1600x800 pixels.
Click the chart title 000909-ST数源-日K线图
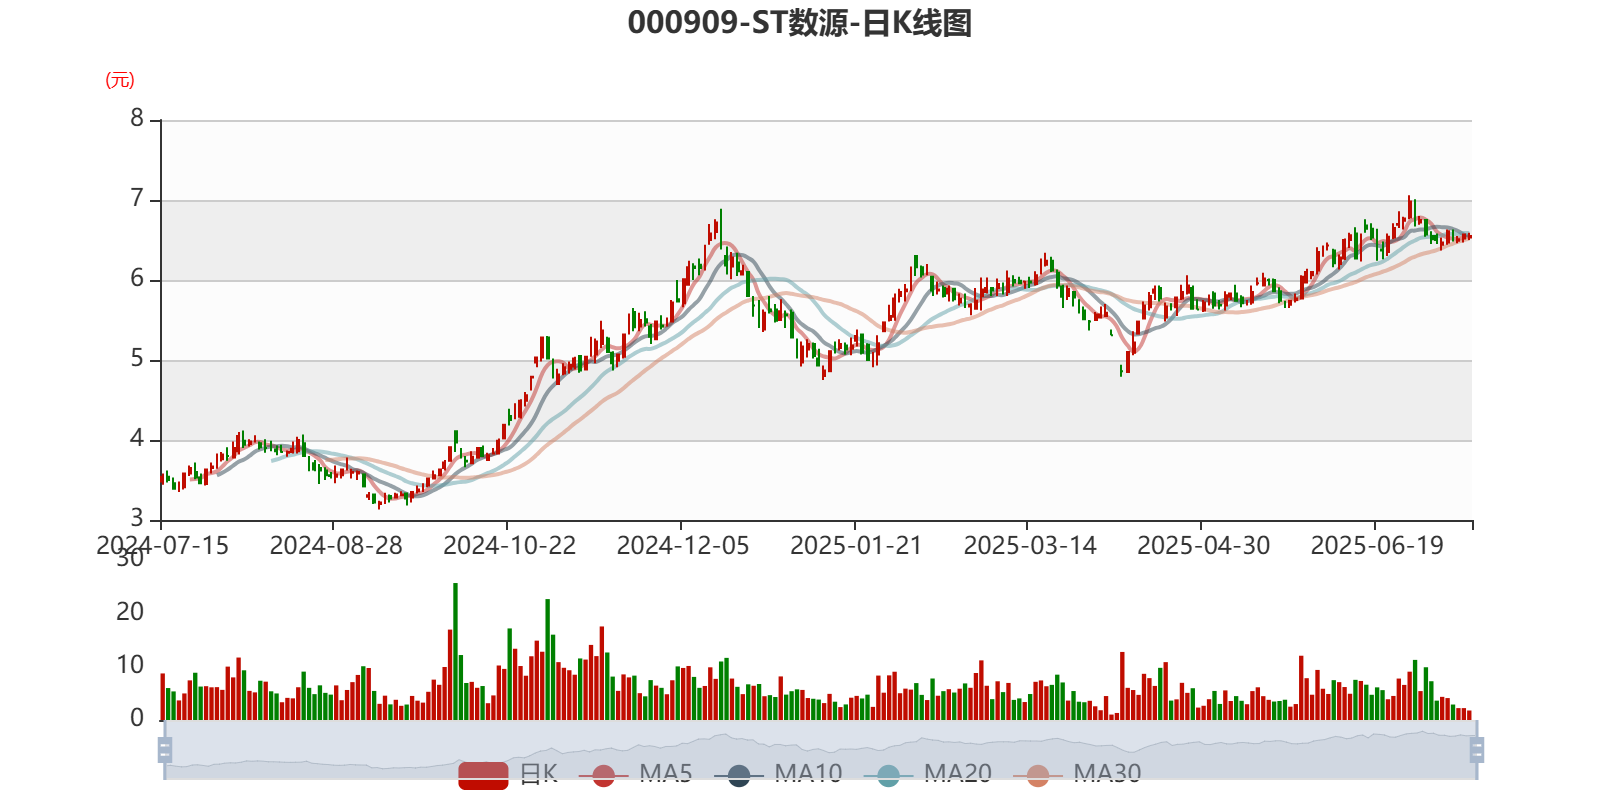pyautogui.click(x=800, y=22)
